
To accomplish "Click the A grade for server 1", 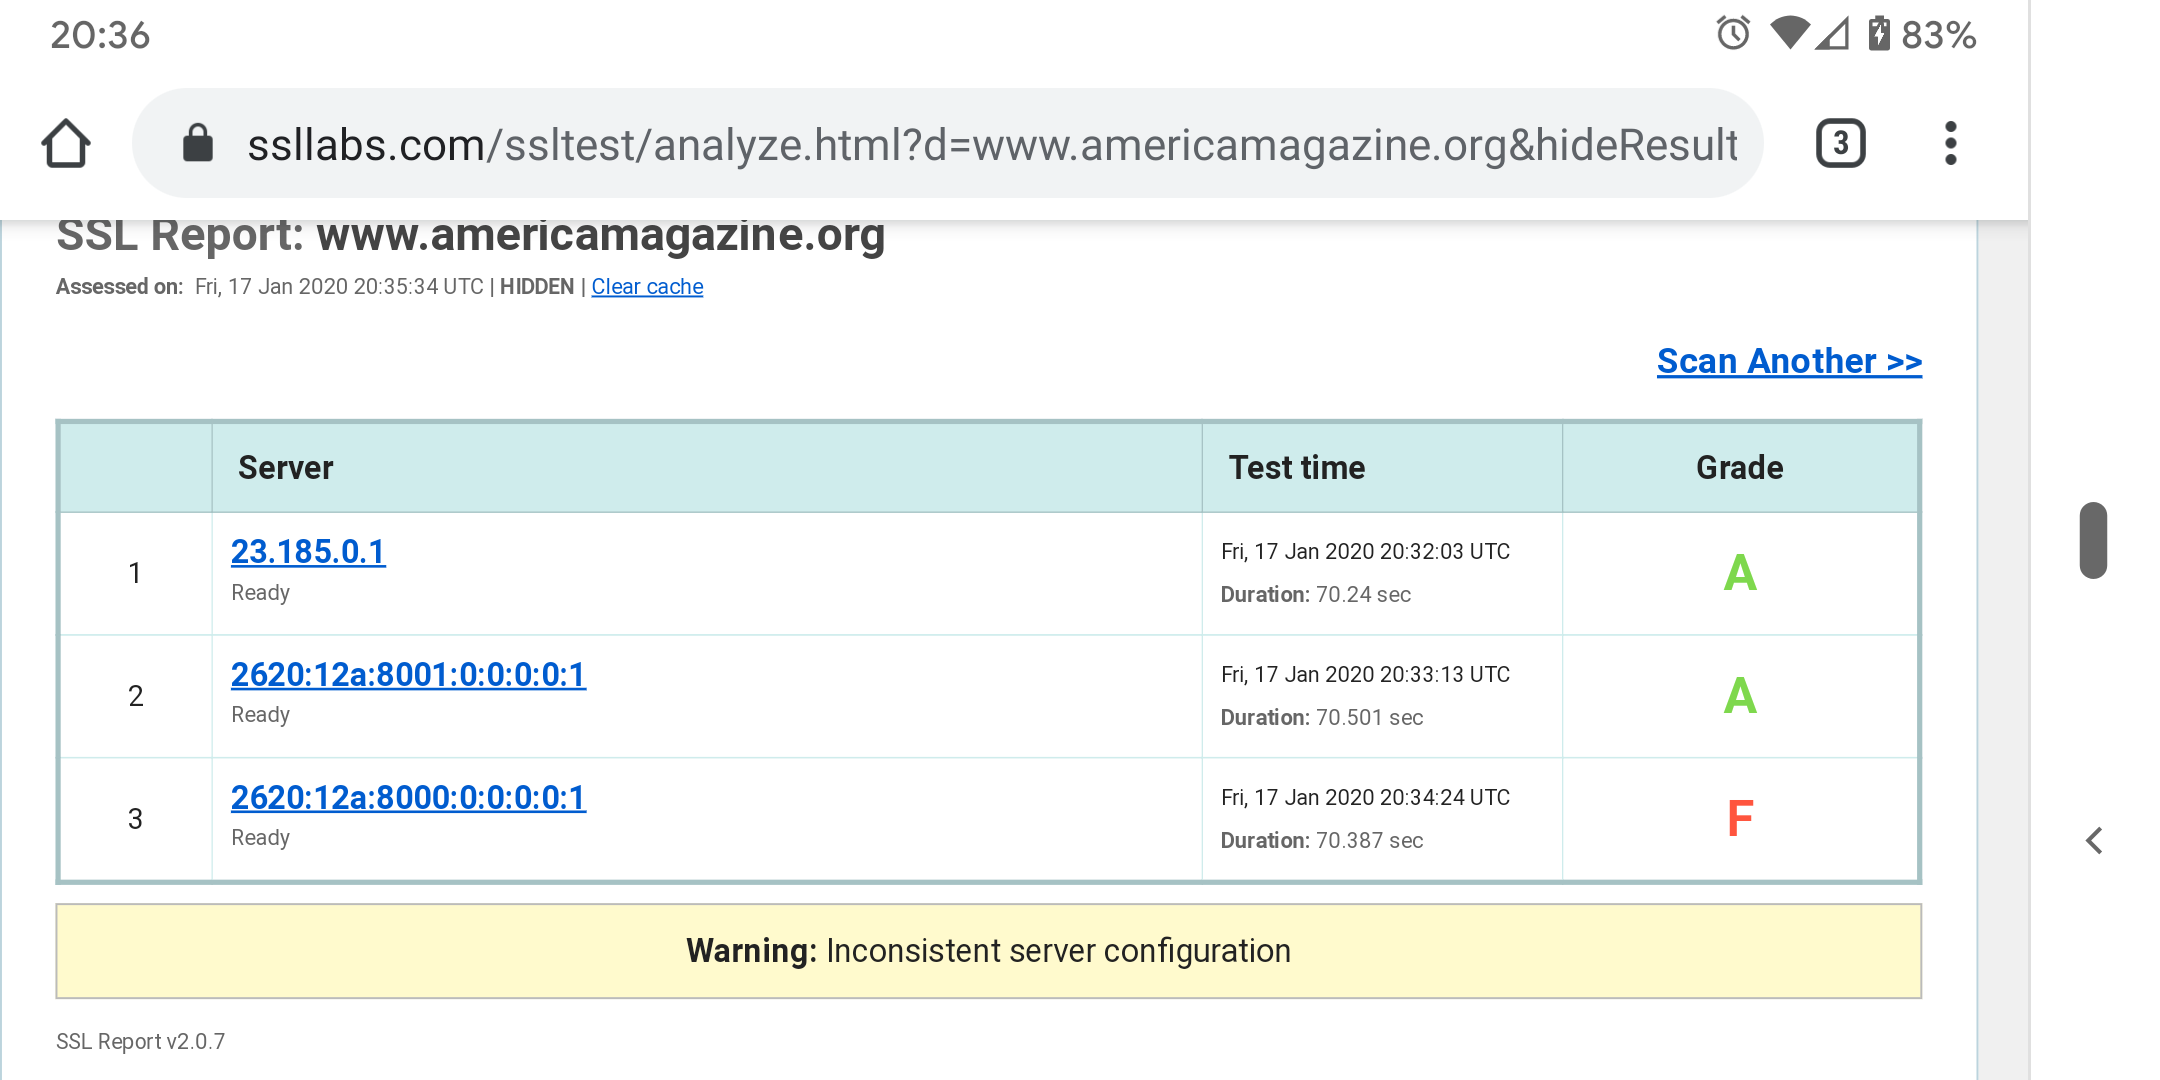I will click(x=1740, y=573).
